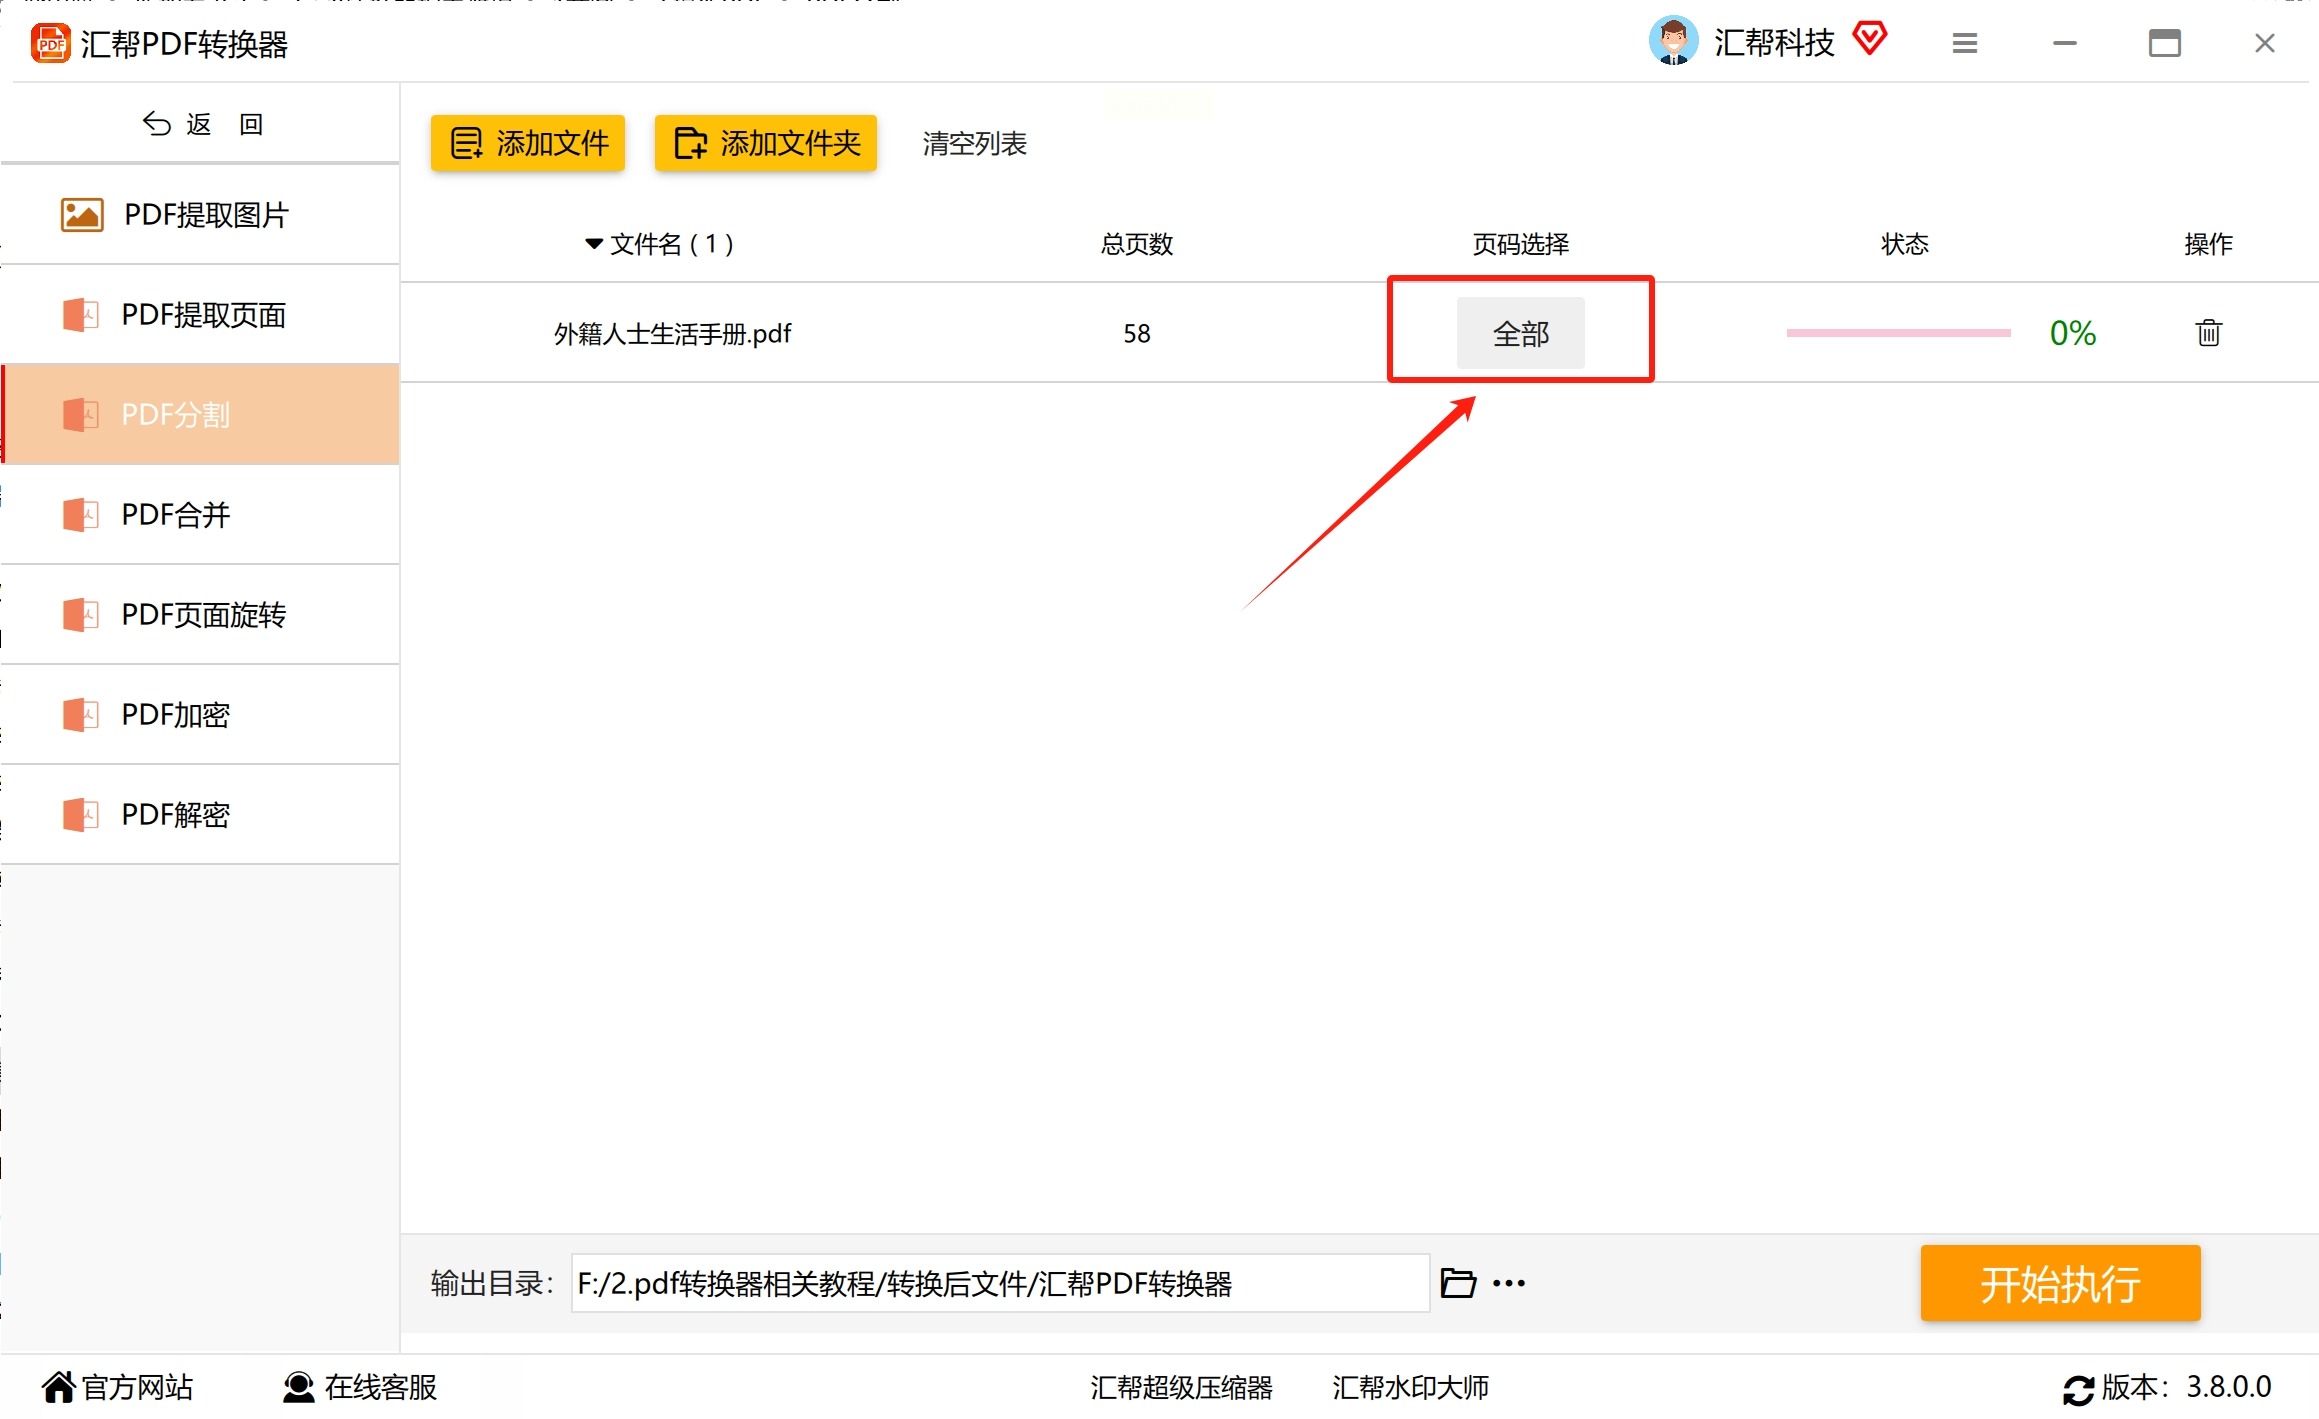Click the pink progress bar

pos(1898,333)
